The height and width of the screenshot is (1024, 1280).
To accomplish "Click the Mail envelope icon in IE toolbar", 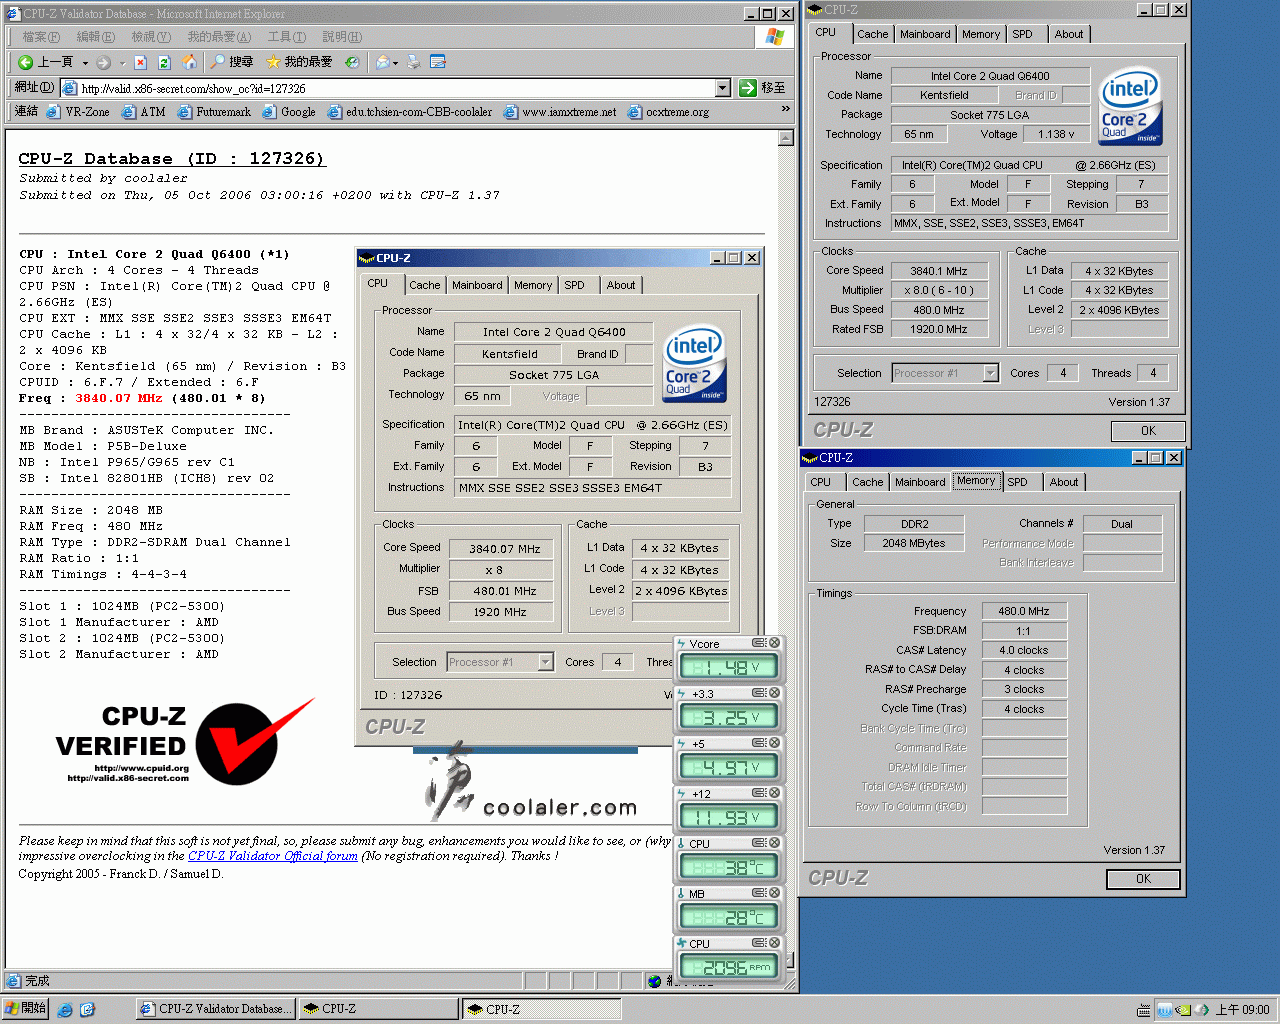I will [382, 62].
